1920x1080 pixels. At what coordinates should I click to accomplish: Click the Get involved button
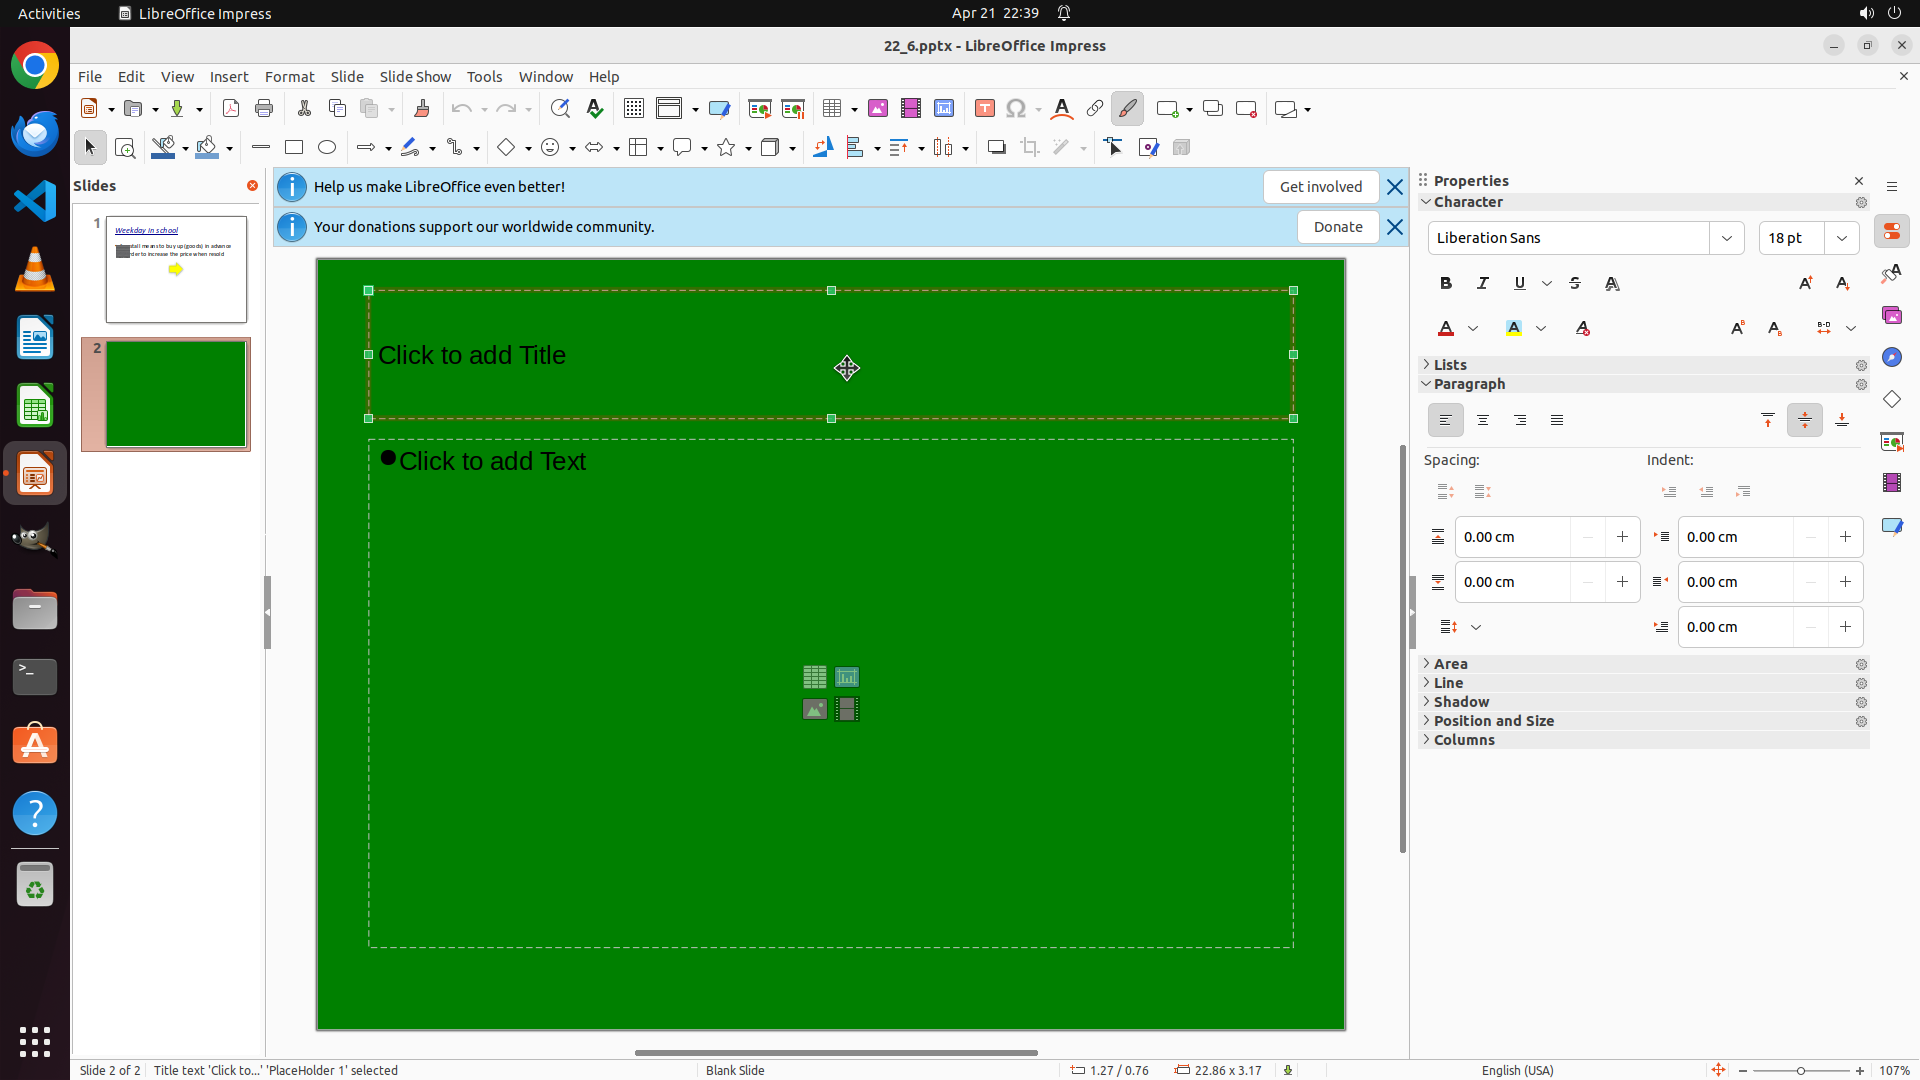[x=1320, y=187]
